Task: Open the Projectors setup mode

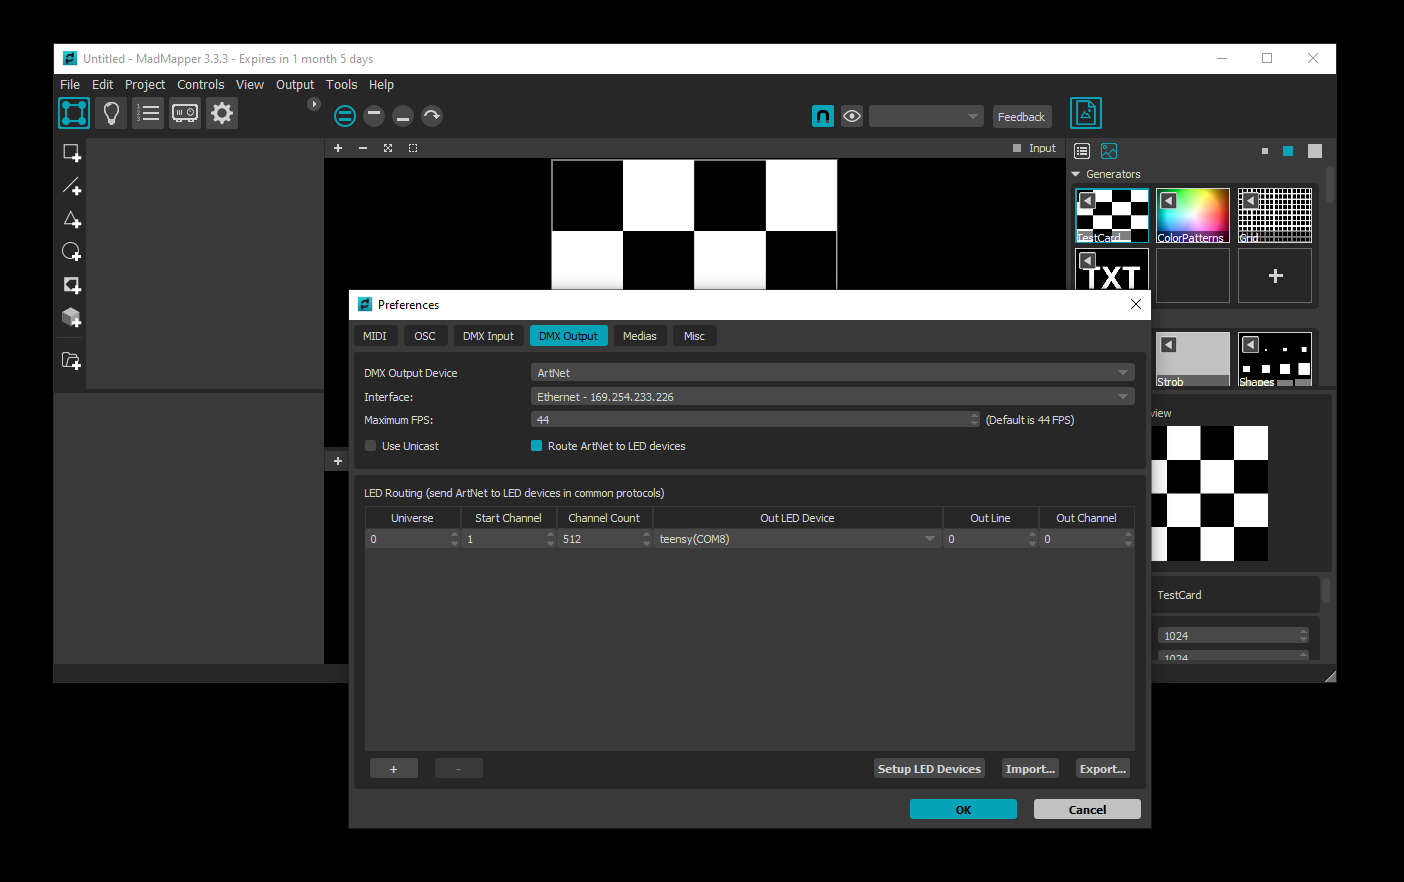Action: click(185, 113)
